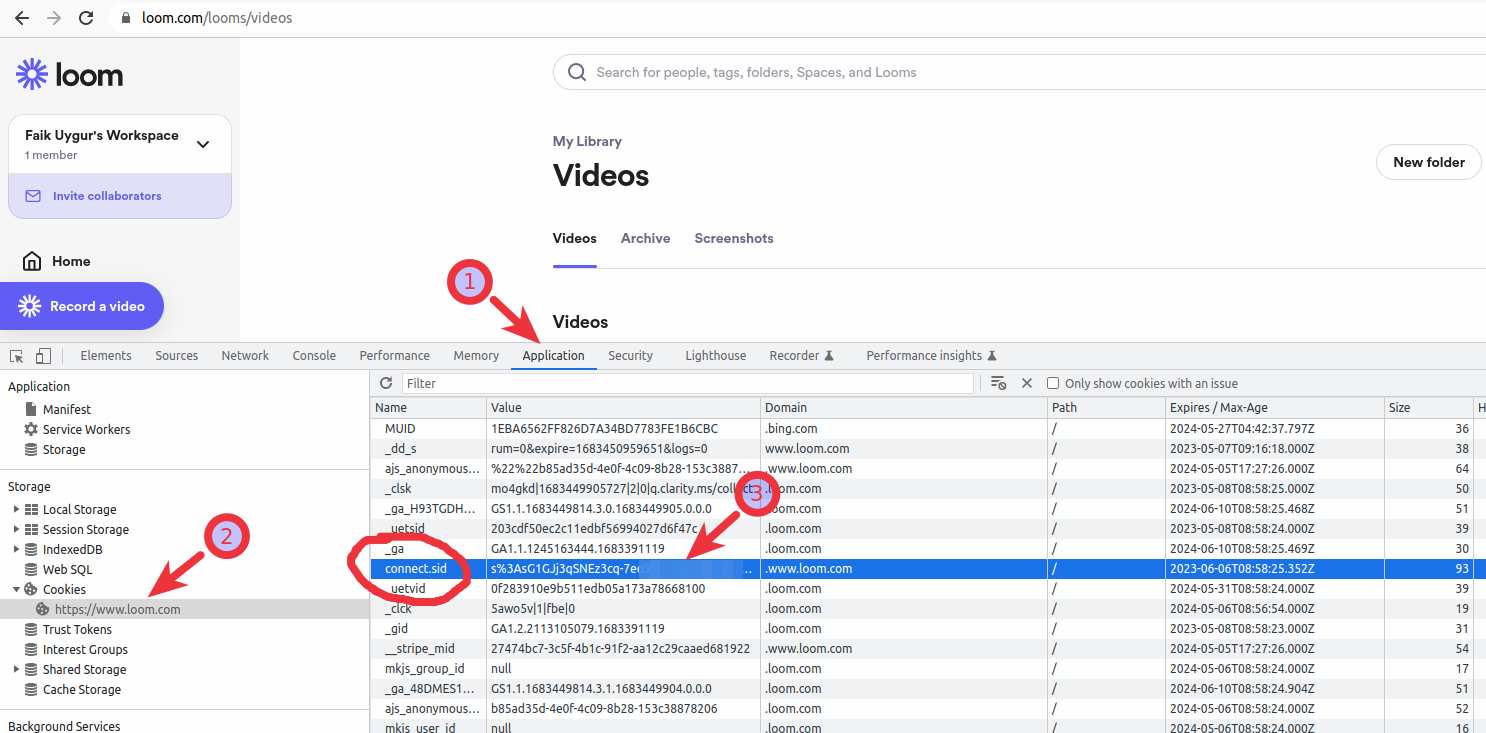Expand the IndexedDB tree node

click(x=16, y=549)
